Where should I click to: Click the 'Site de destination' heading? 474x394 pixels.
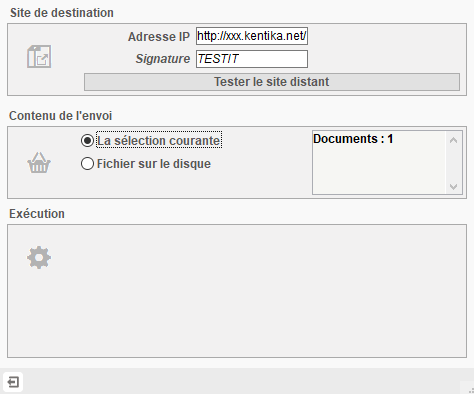[x=62, y=13]
